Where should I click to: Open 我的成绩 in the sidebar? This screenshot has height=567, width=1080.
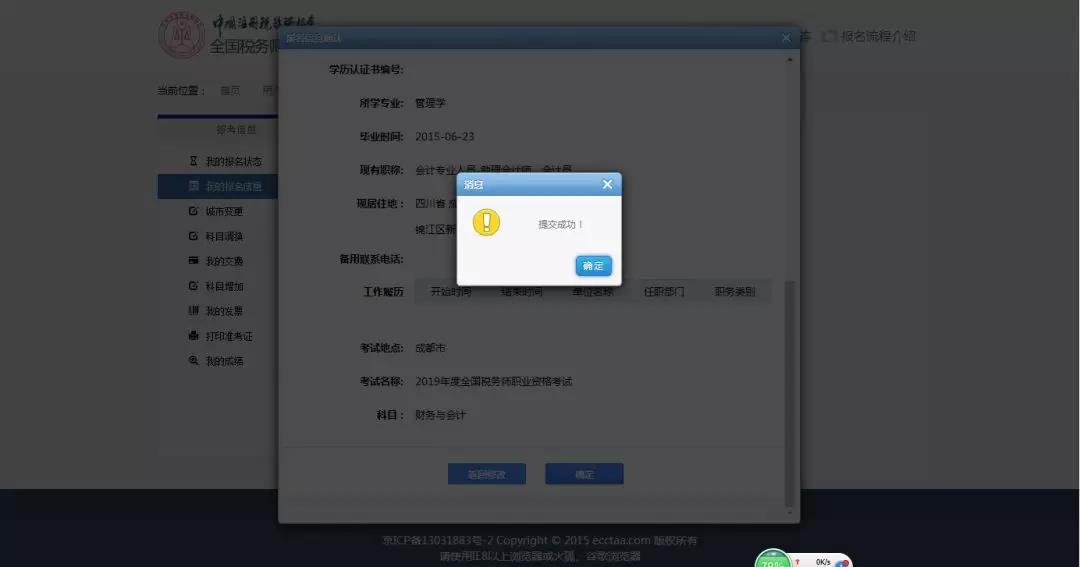(224, 361)
